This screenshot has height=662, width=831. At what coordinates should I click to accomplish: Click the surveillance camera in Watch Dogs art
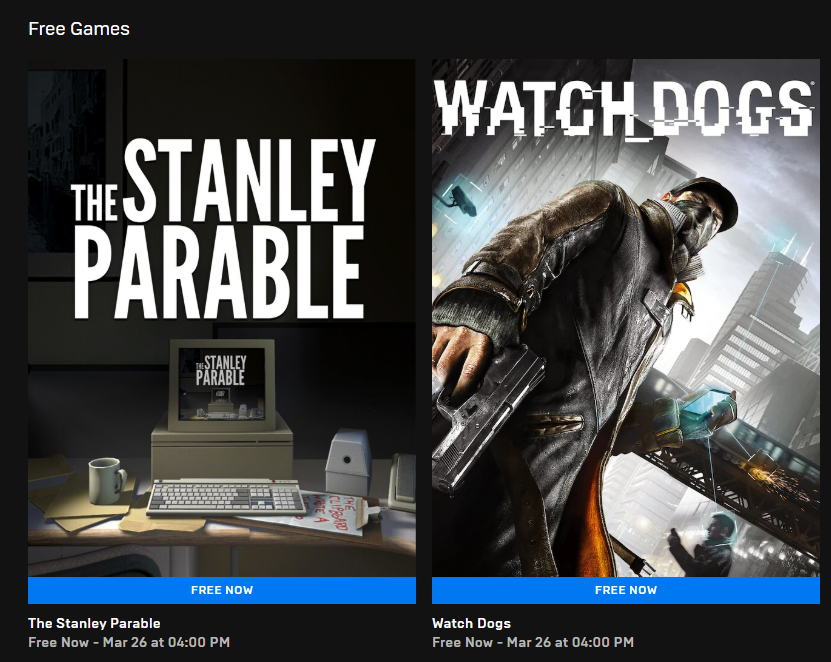coord(460,200)
